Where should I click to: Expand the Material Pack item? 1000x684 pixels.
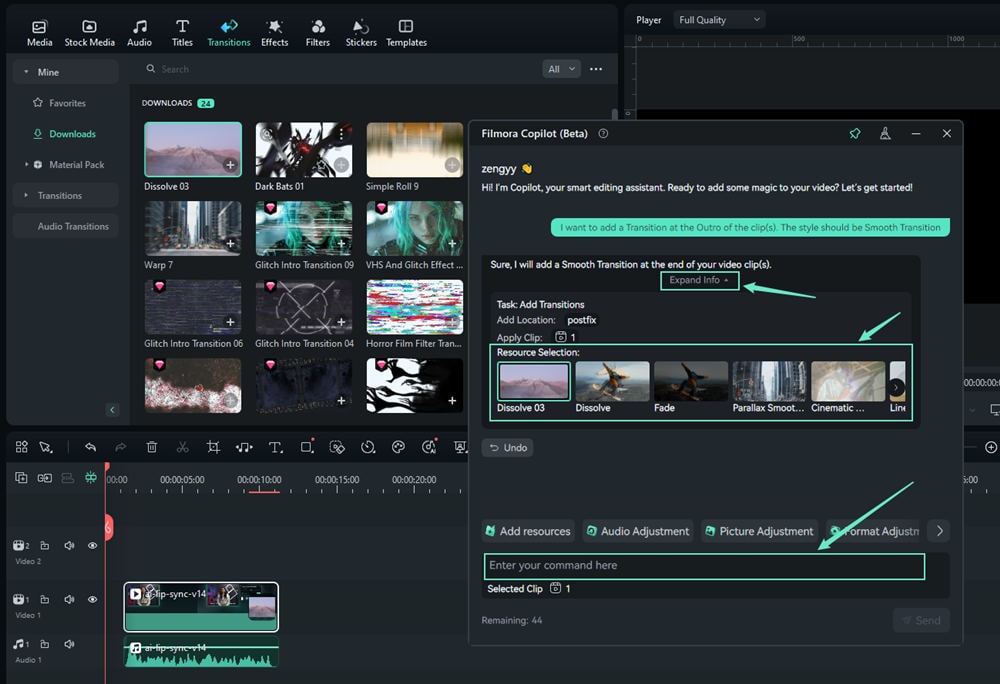point(26,164)
